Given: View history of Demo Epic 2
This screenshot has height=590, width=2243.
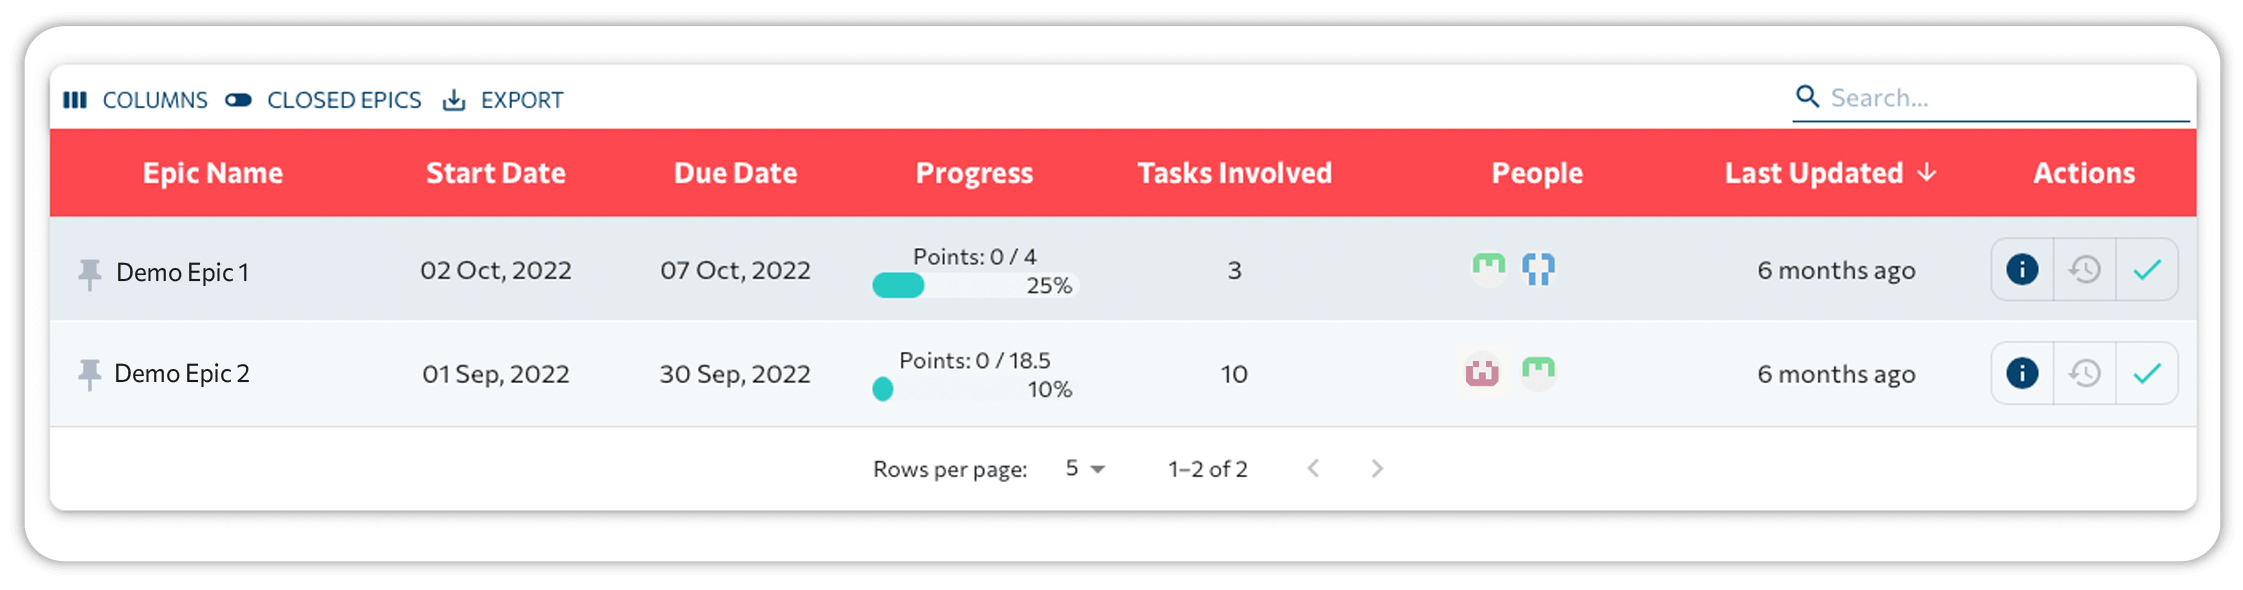Looking at the screenshot, I should [2084, 373].
